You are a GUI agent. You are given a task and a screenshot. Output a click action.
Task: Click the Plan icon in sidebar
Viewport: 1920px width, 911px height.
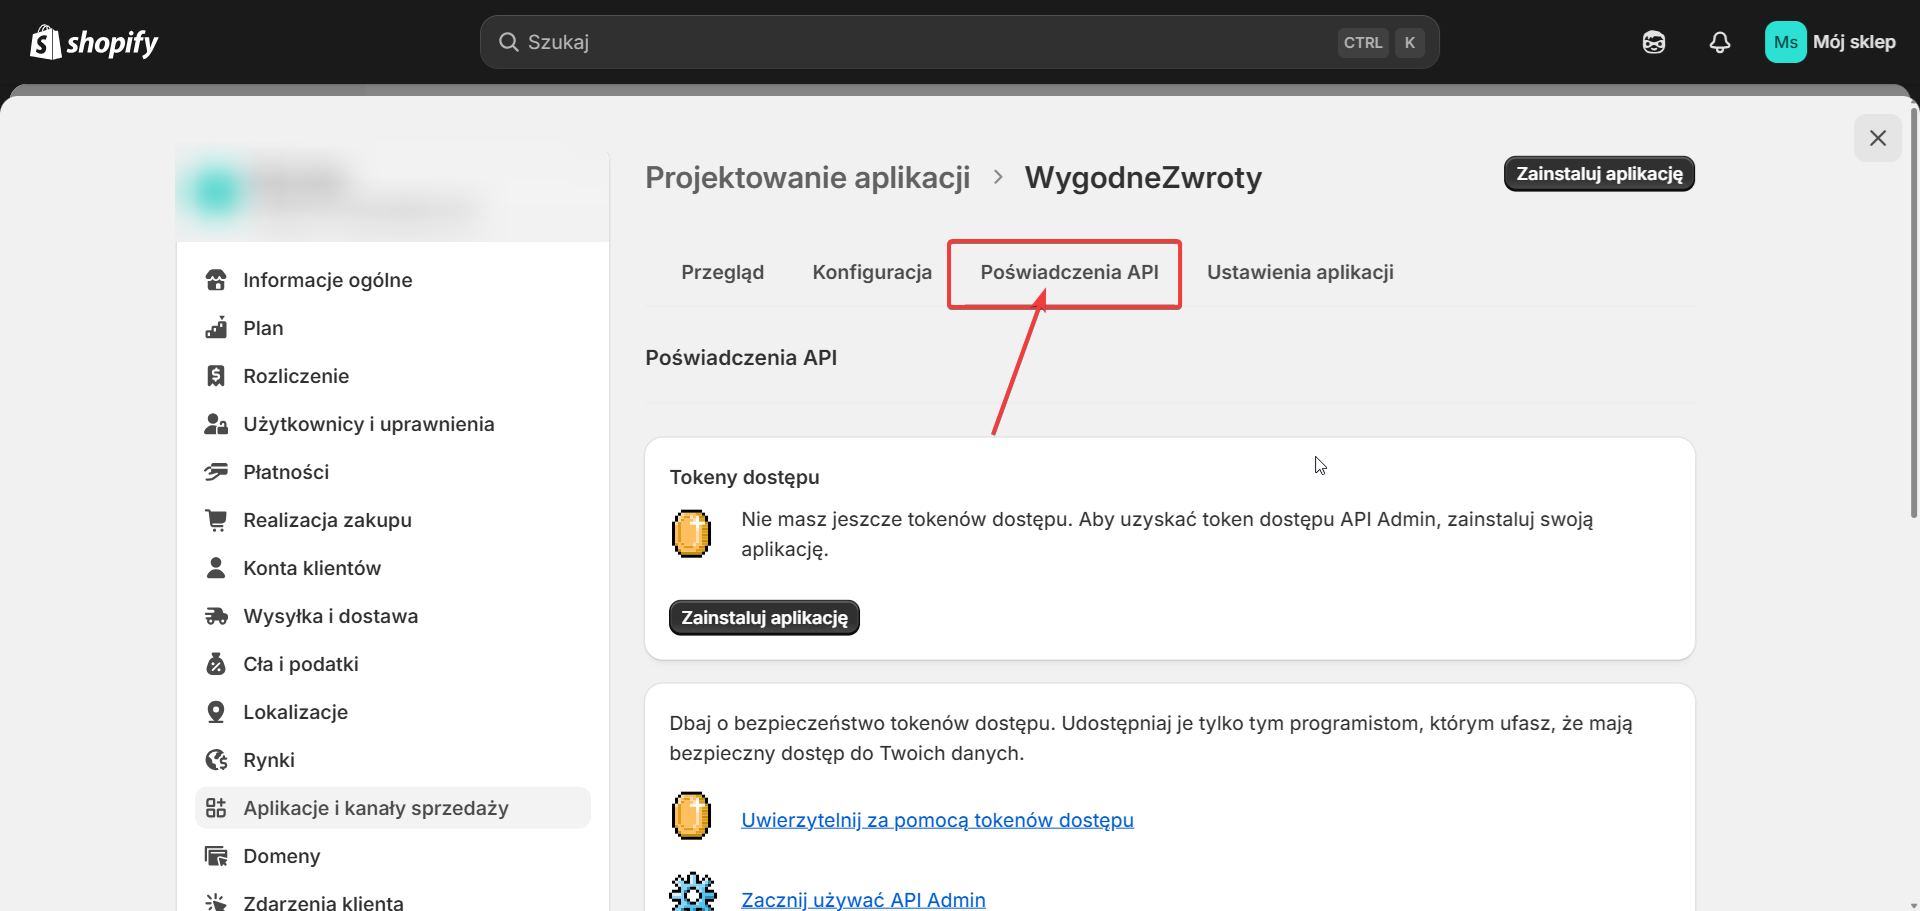216,328
